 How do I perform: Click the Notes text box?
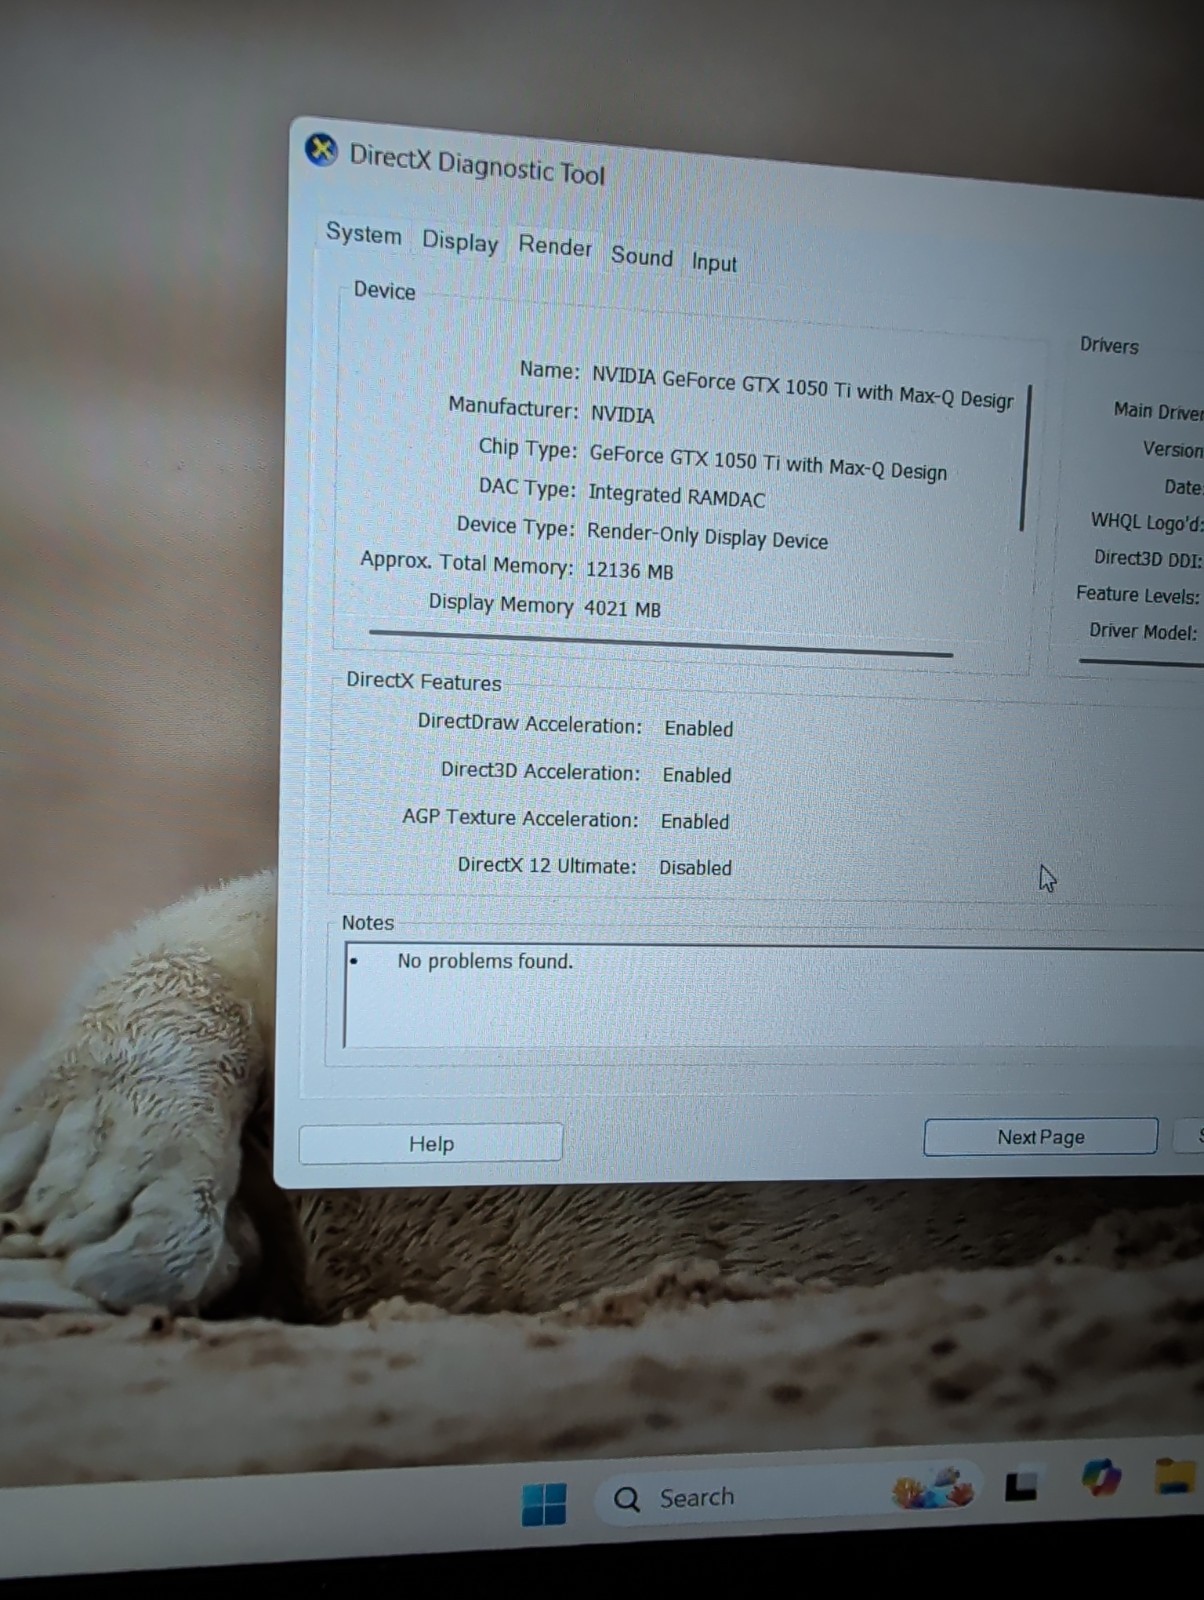(773, 996)
